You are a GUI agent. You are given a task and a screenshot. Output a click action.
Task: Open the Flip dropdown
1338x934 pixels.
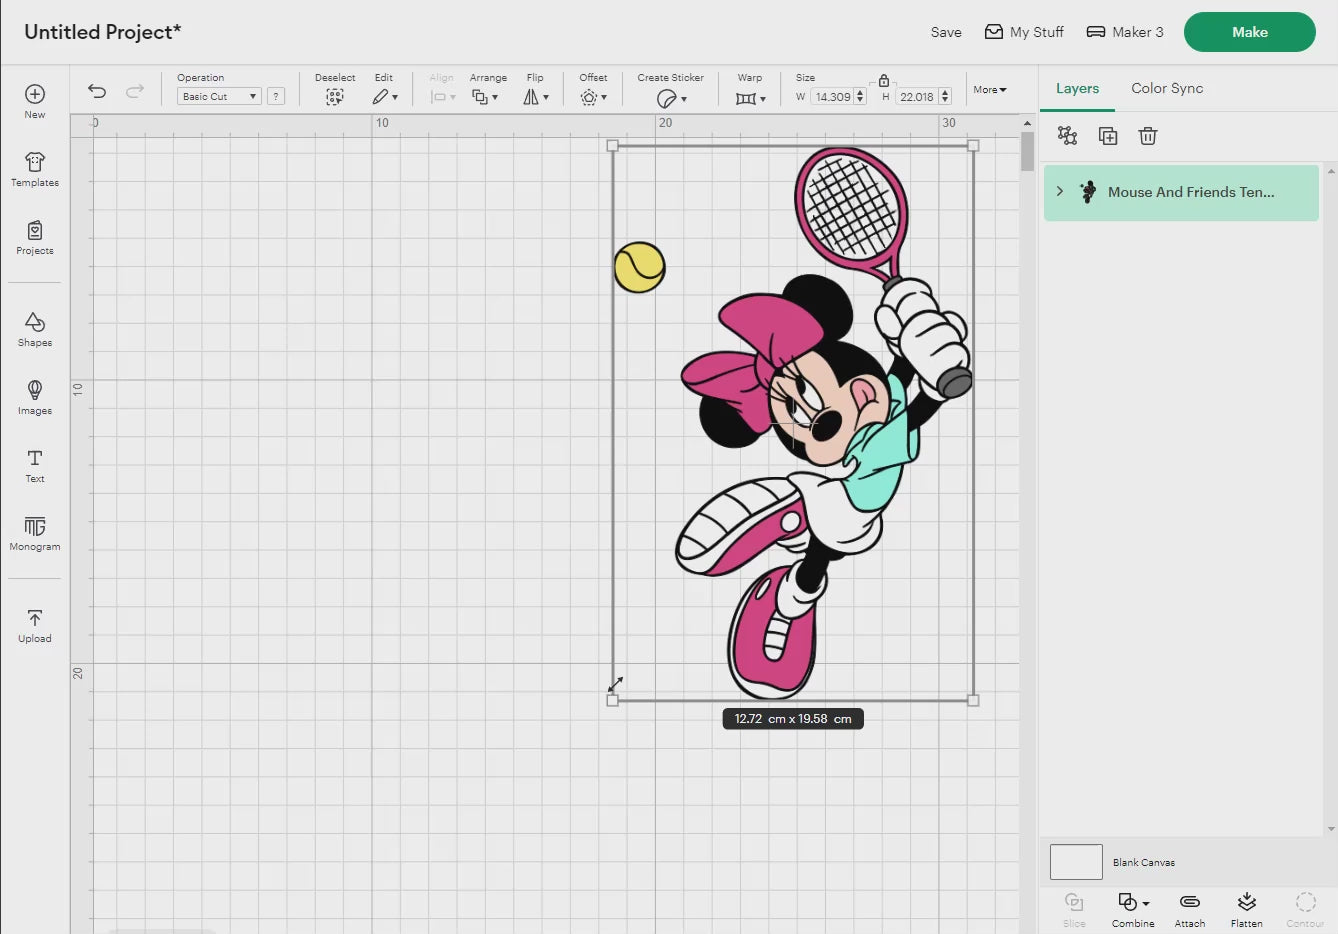[536, 97]
